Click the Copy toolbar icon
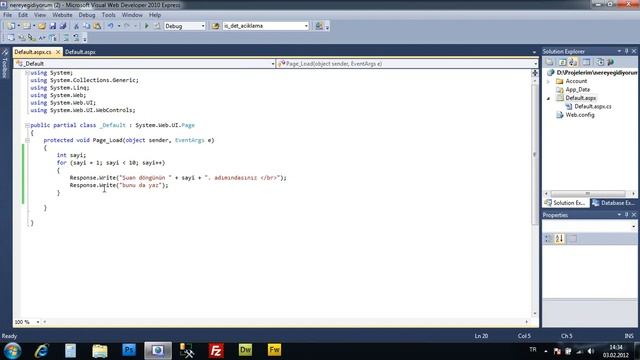 point(87,26)
